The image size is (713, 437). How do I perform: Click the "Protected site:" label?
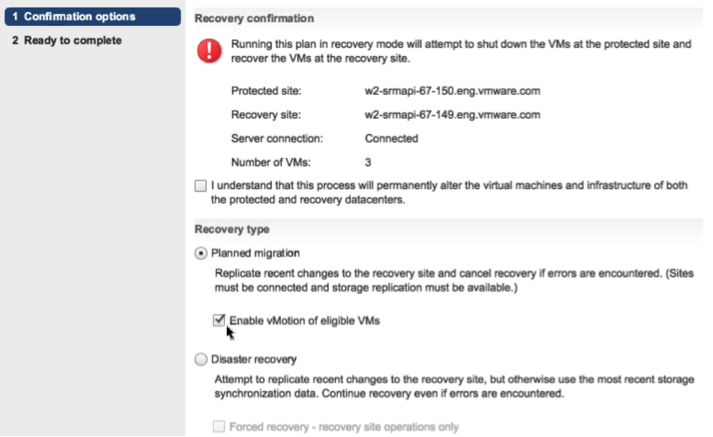[x=266, y=90]
